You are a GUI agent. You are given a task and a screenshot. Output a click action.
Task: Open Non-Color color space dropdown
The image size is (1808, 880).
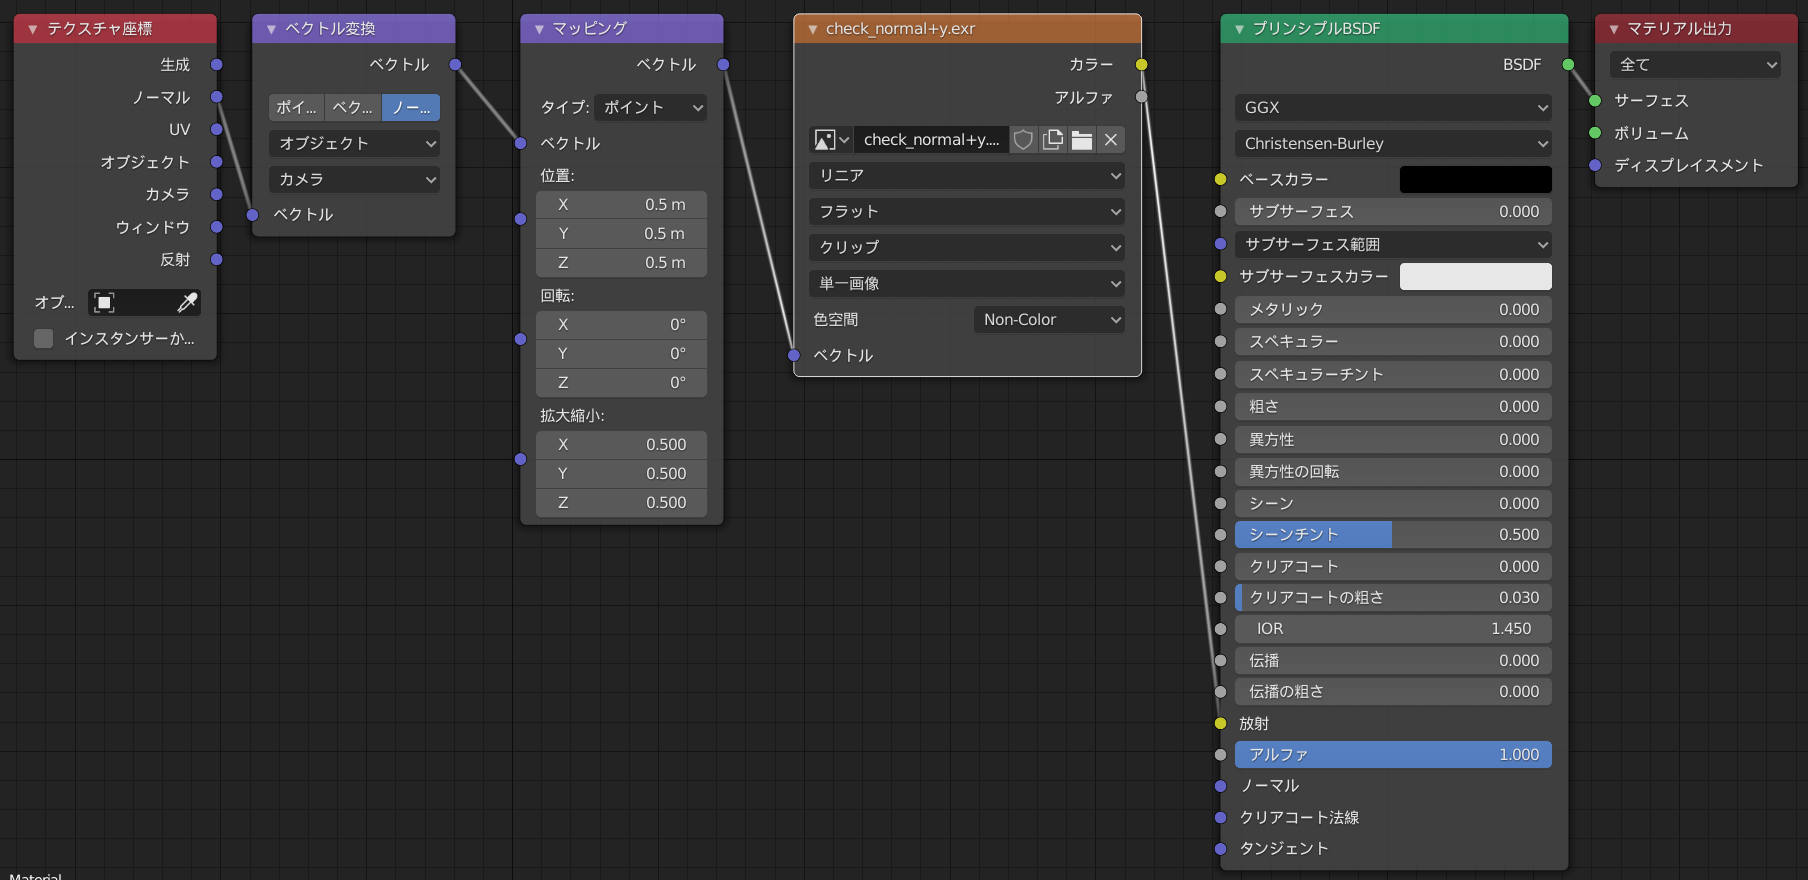1049,319
